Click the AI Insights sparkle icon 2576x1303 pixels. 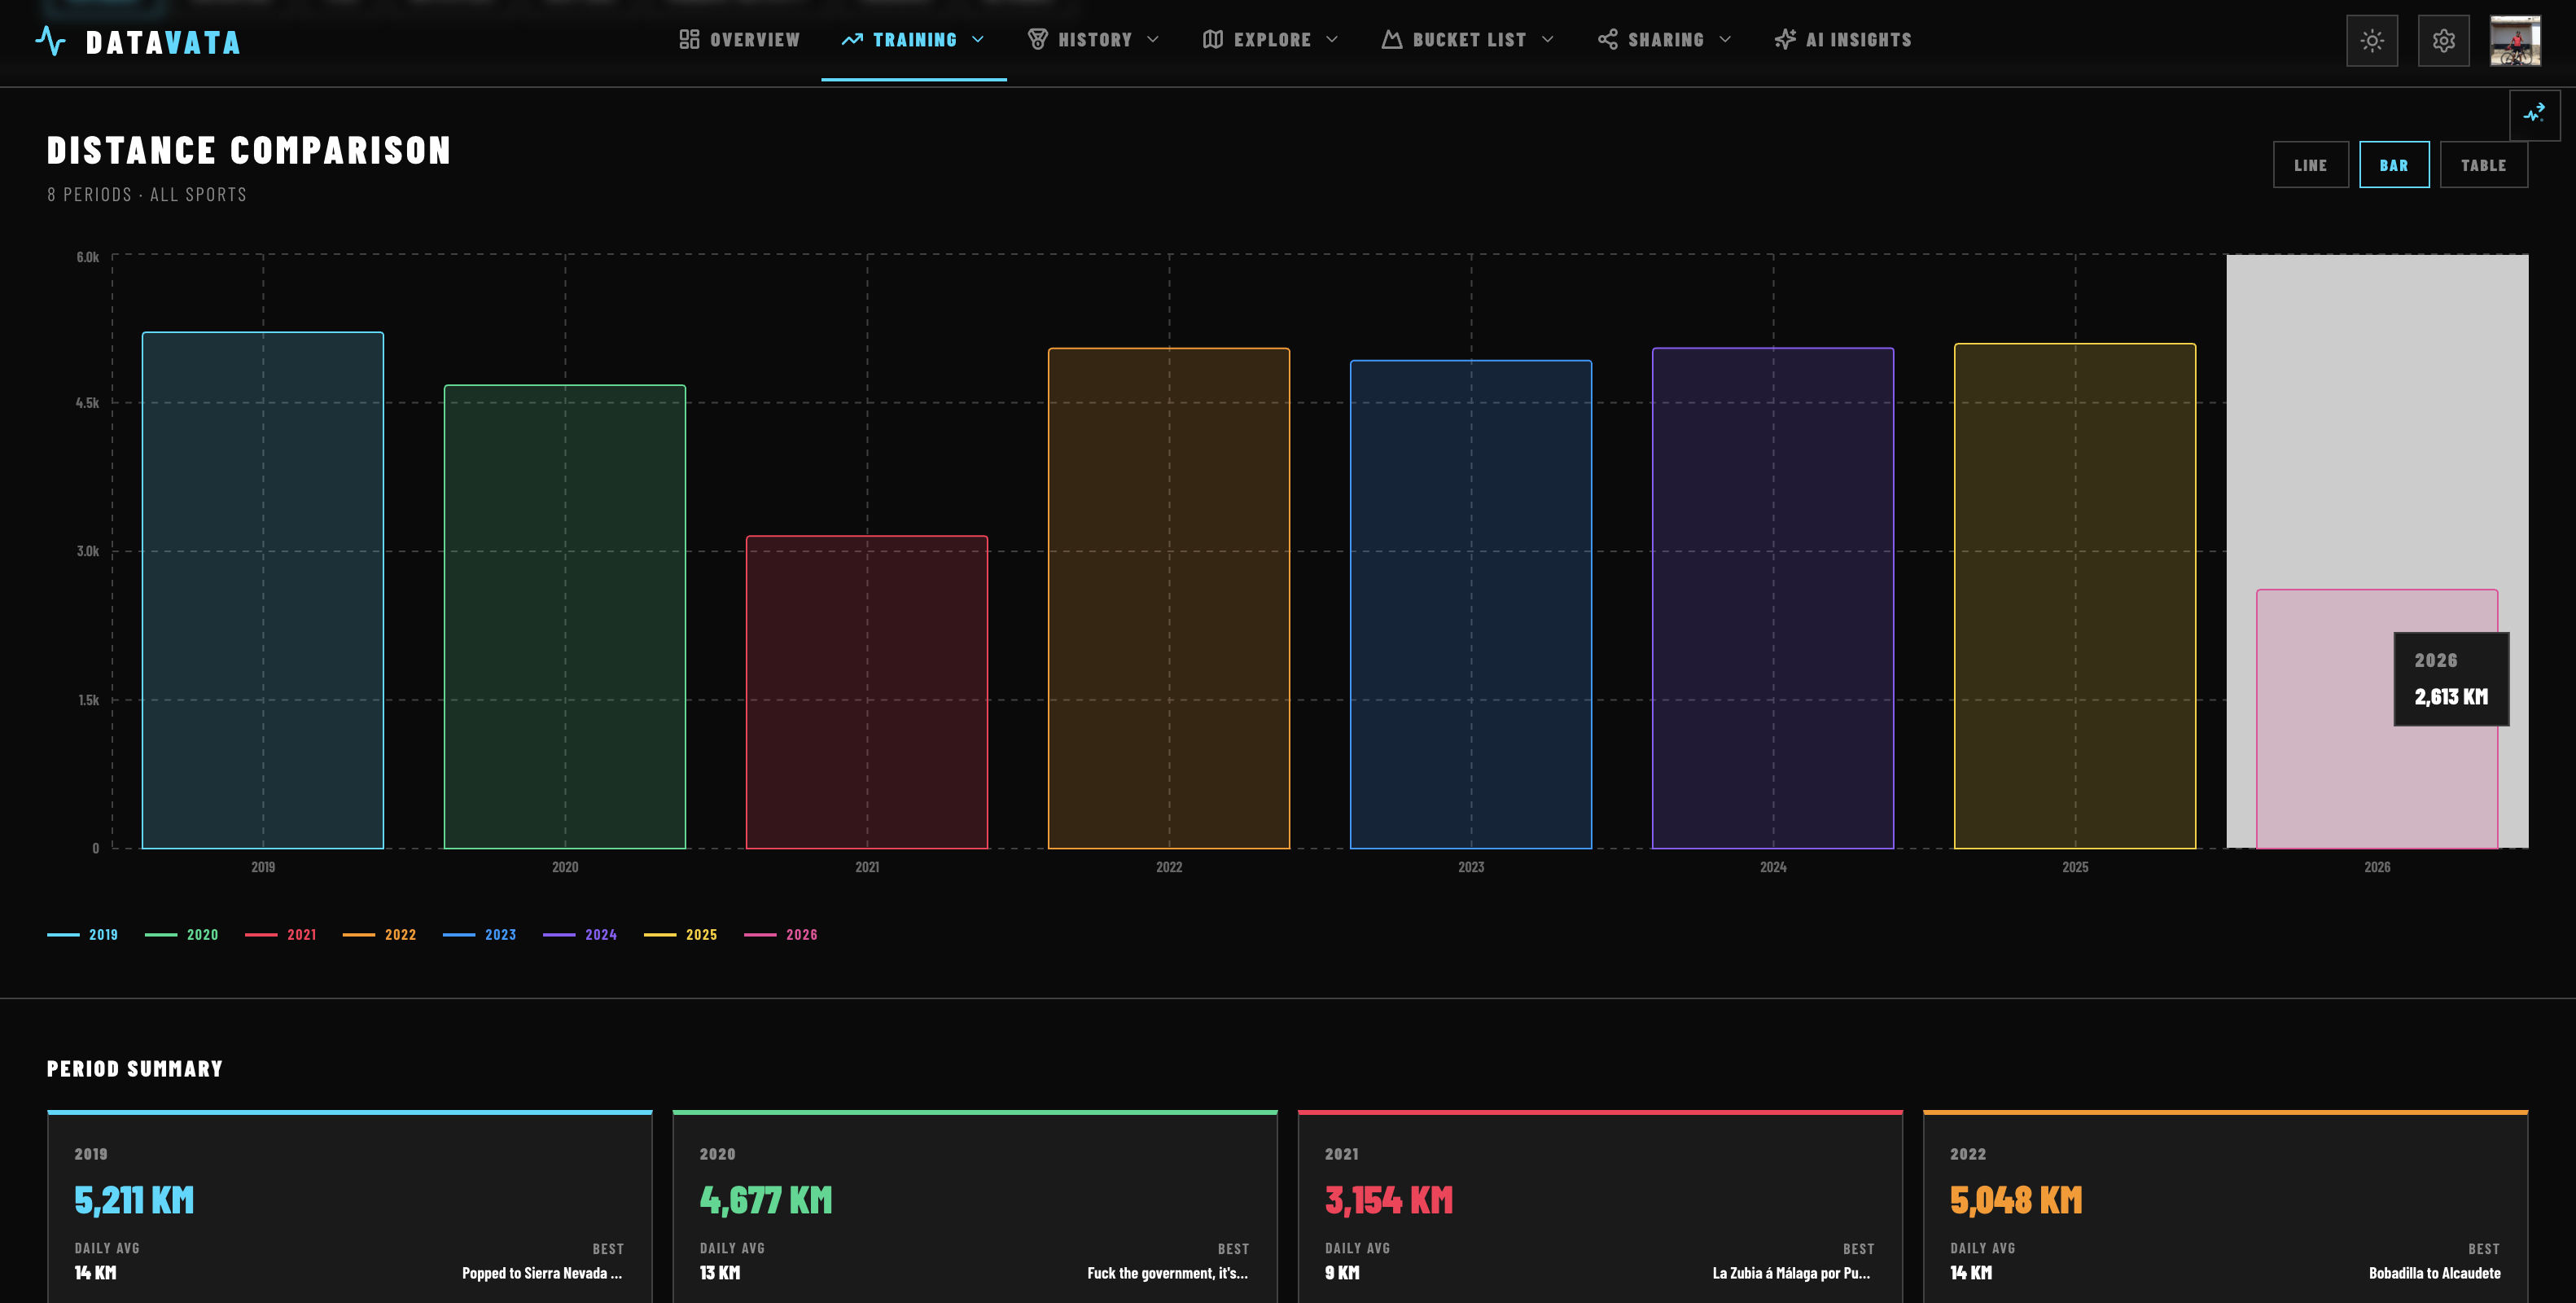[x=1785, y=39]
